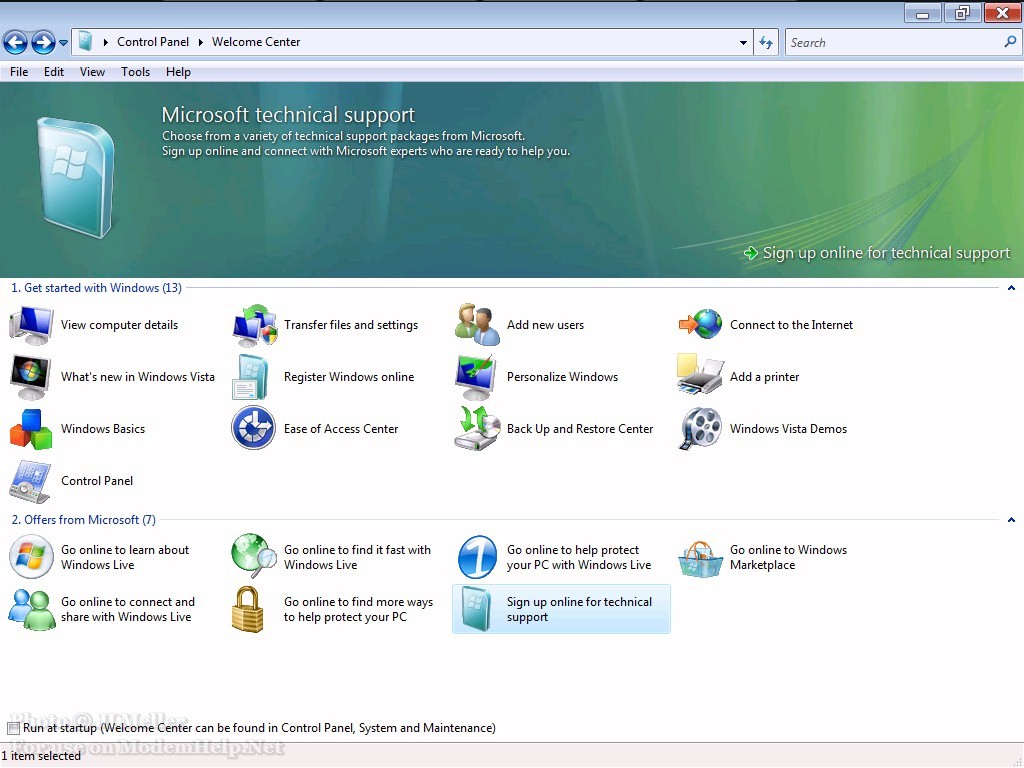
Task: Open the Register Windows online icon
Action: pyautogui.click(x=250, y=377)
